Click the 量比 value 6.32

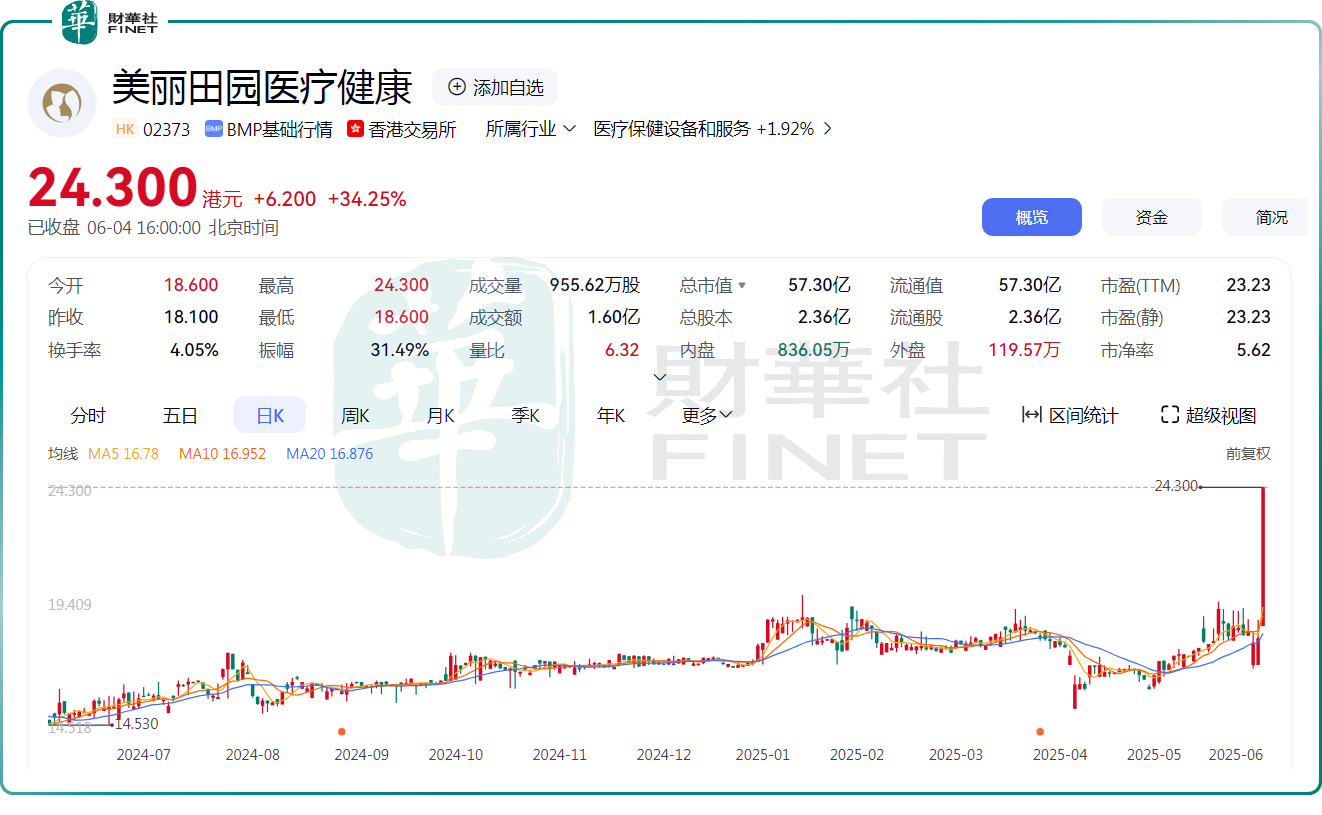pos(622,350)
